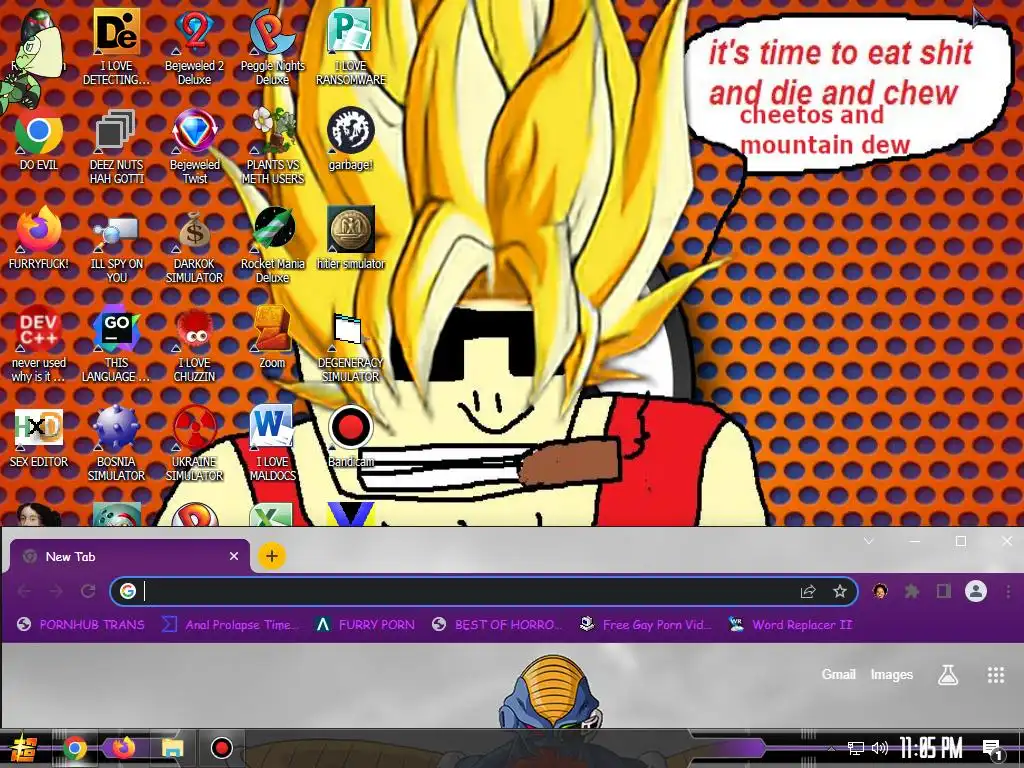The image size is (1024, 768).
Task: Open the volume control in the tray
Action: click(880, 748)
